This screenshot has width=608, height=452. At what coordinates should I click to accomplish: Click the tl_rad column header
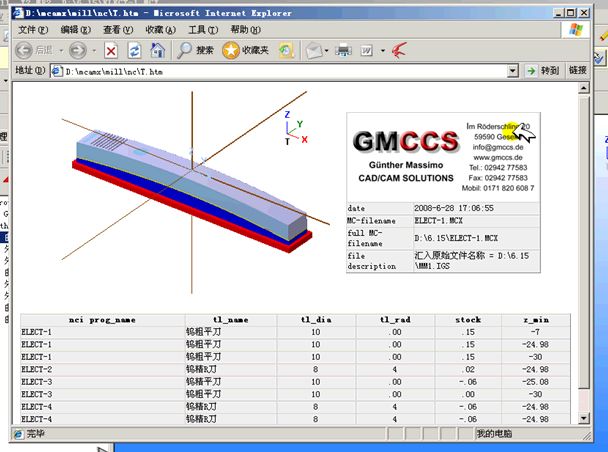395,320
